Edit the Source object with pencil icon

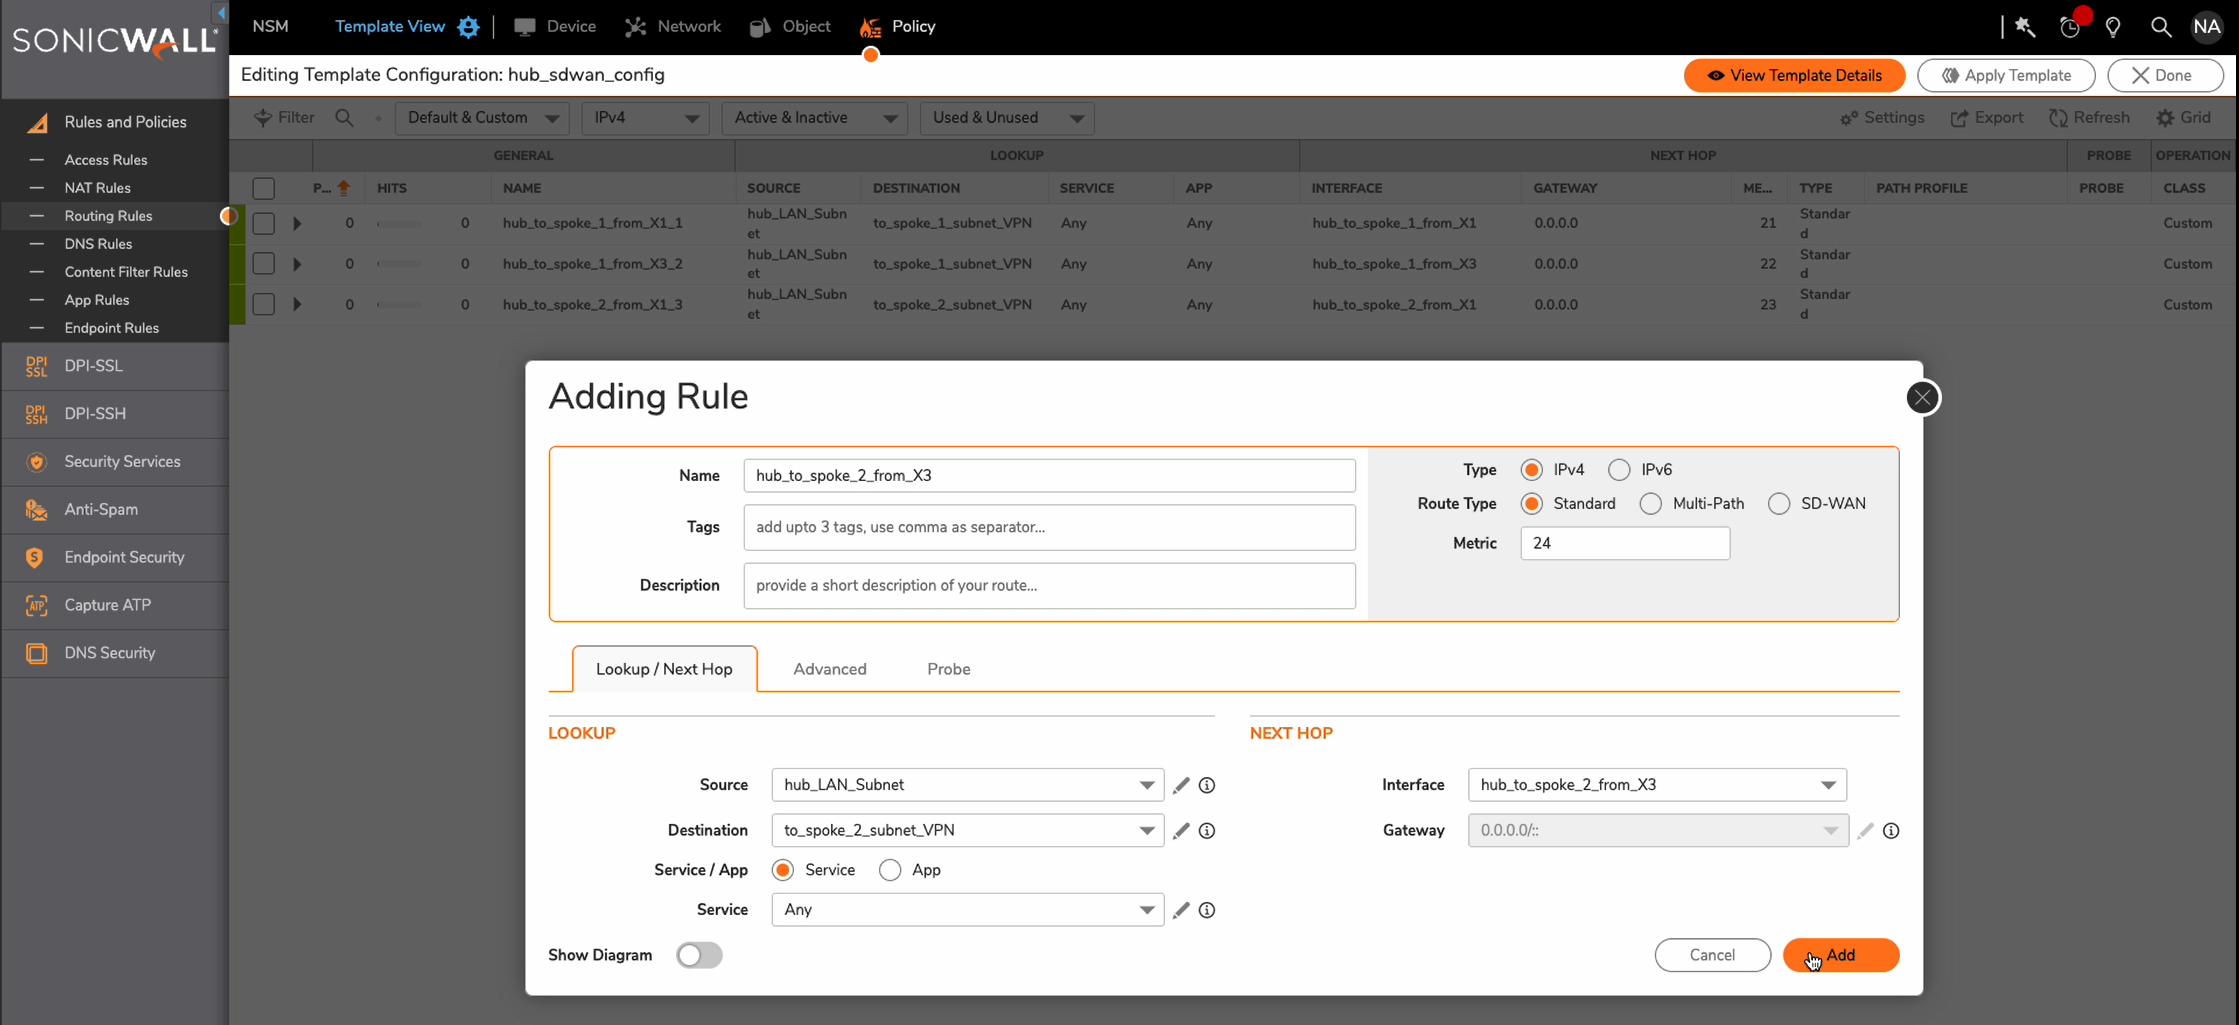click(x=1181, y=785)
